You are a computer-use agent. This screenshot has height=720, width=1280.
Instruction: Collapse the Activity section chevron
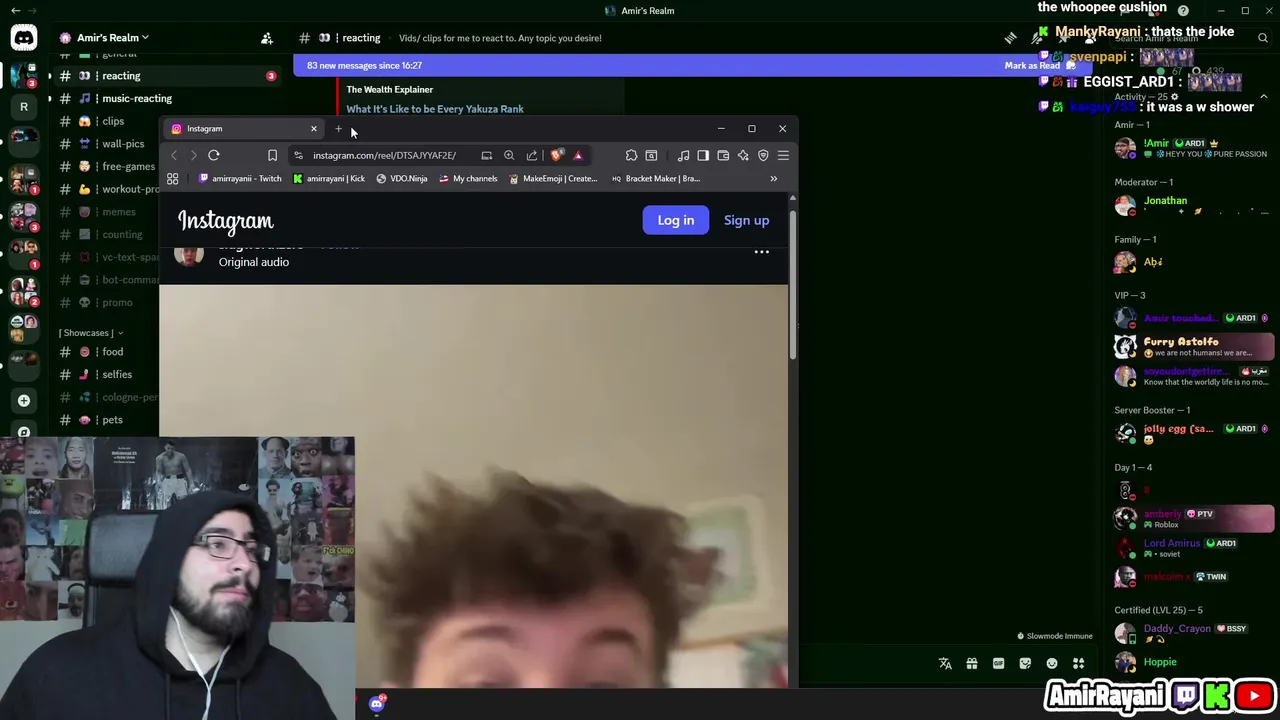1263,97
